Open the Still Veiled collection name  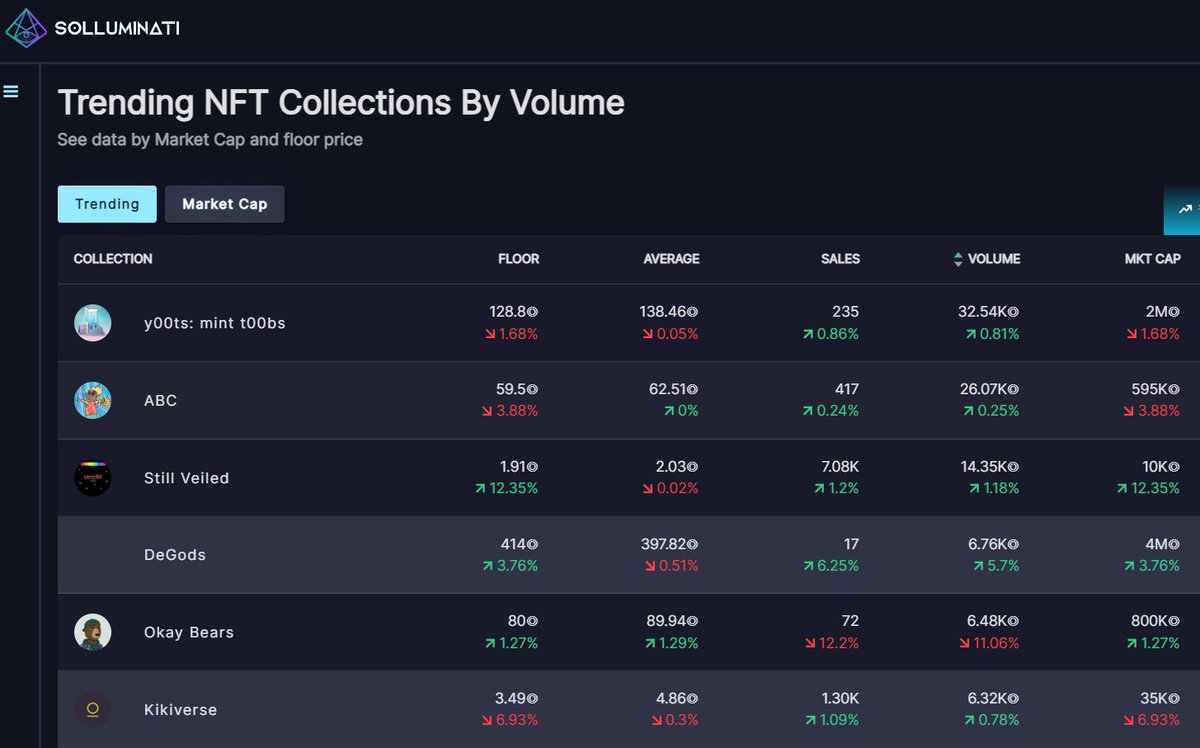(186, 478)
